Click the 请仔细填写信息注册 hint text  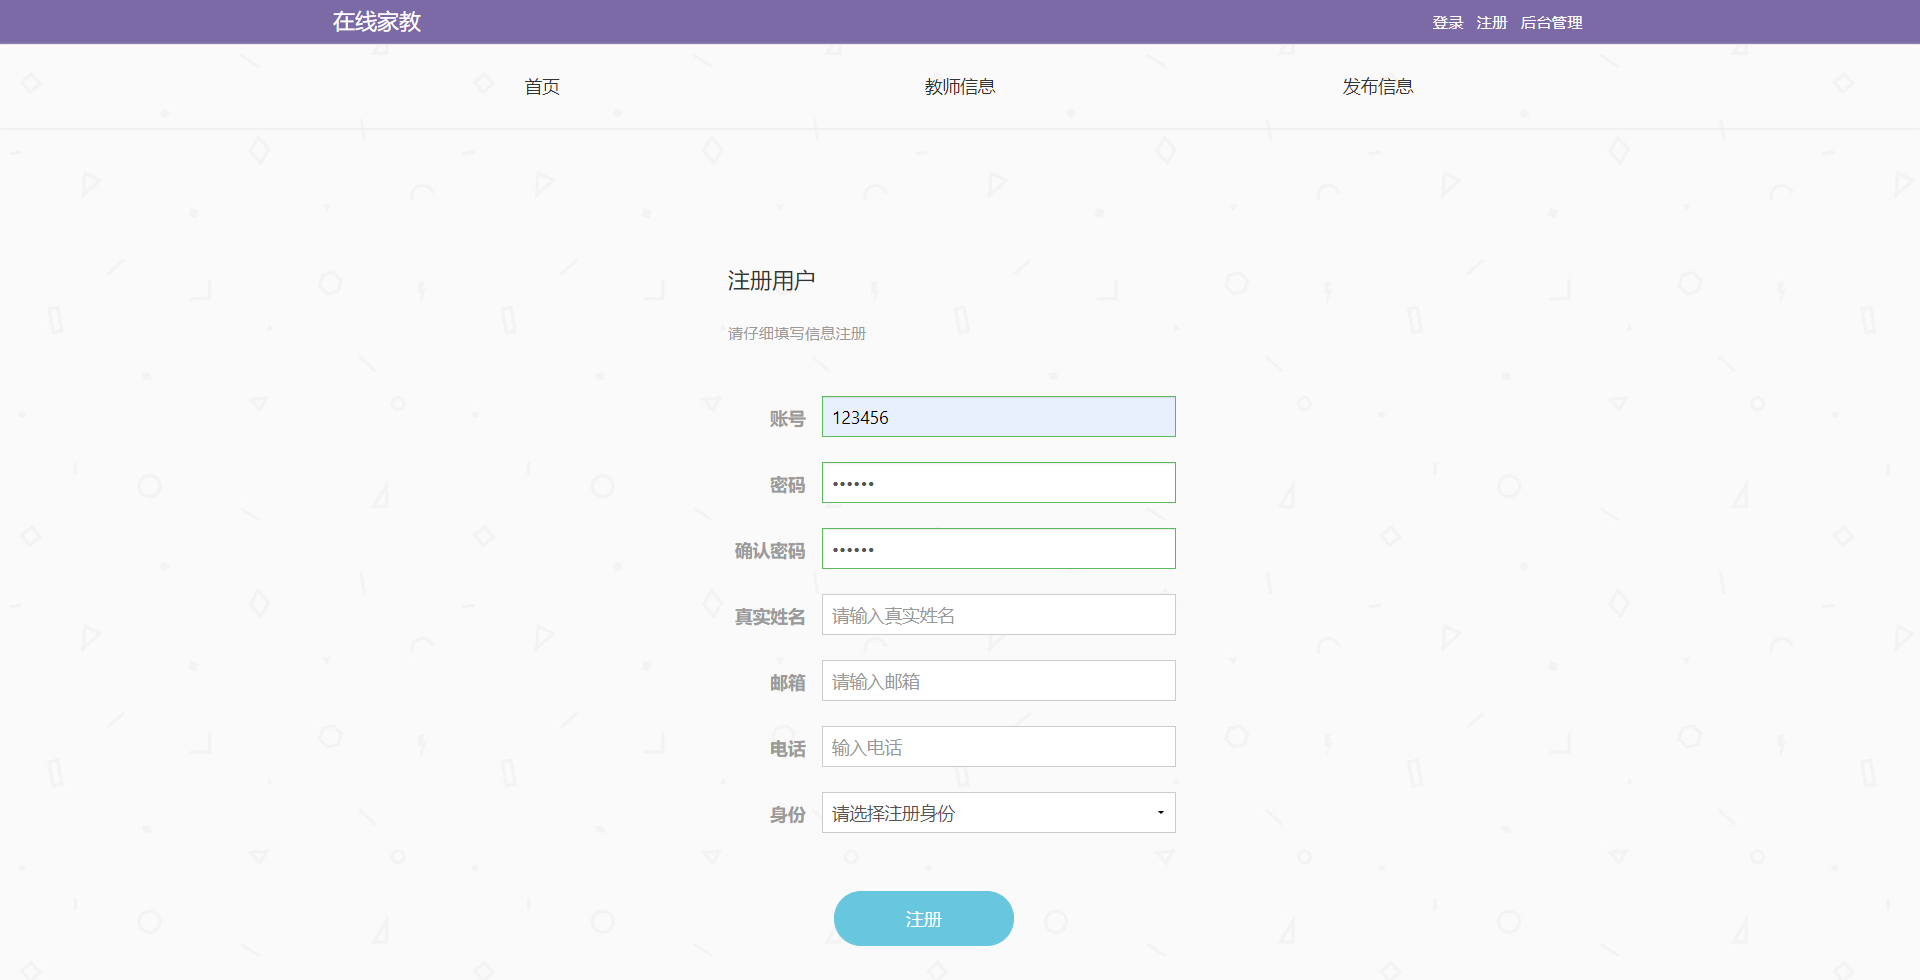click(x=796, y=333)
